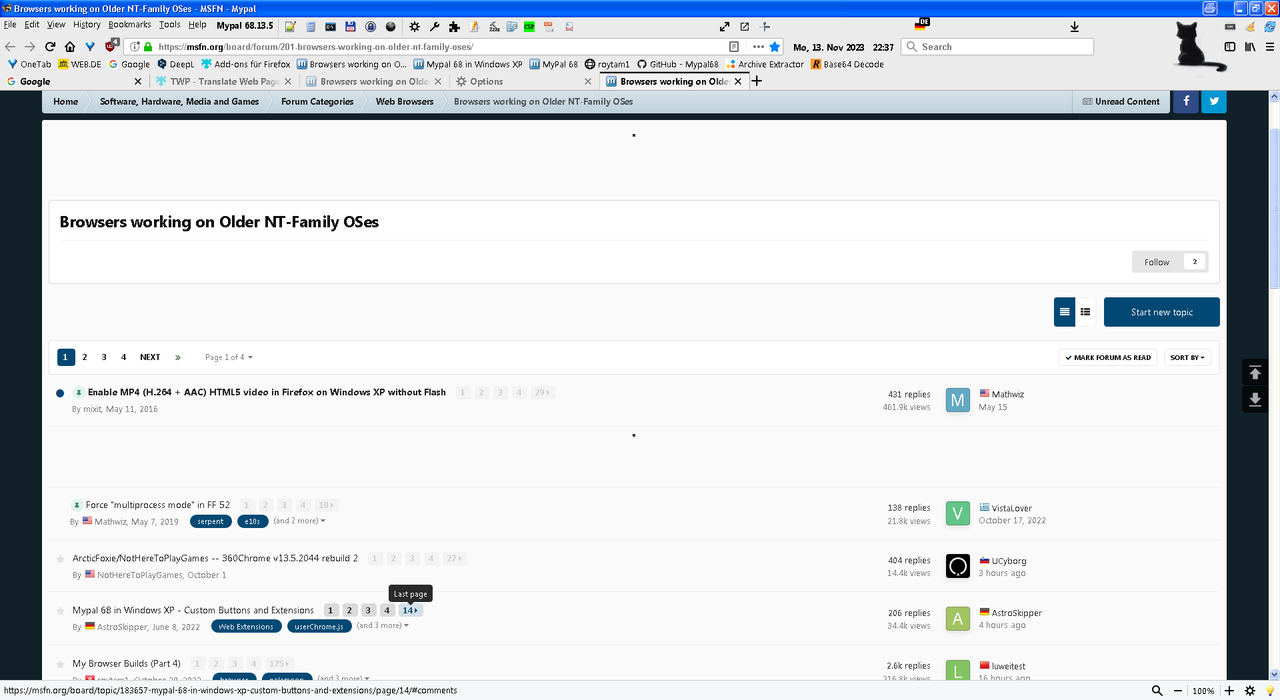
Task: Toggle the sidebar icon in toolbar
Action: pyautogui.click(x=1230, y=47)
